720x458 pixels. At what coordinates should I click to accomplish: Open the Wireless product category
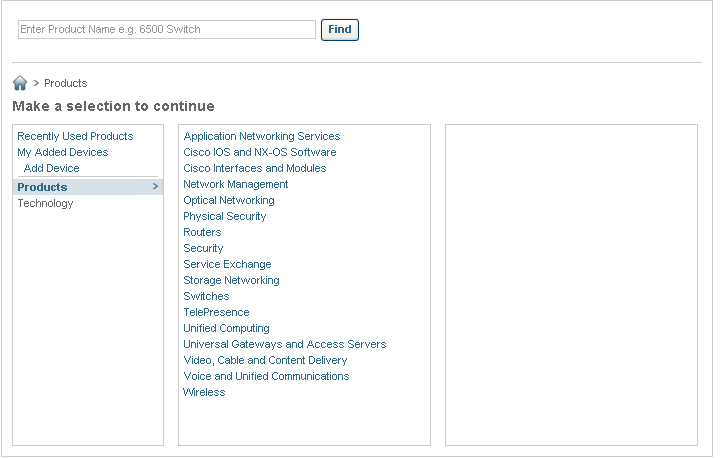(x=204, y=392)
